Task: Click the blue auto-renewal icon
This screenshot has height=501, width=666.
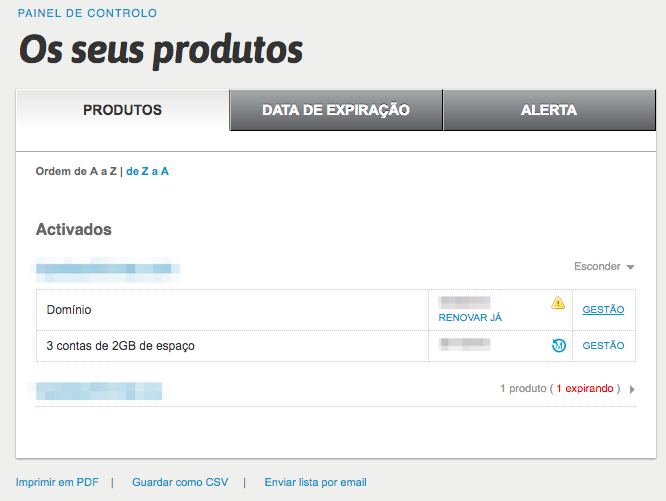Action: click(559, 346)
